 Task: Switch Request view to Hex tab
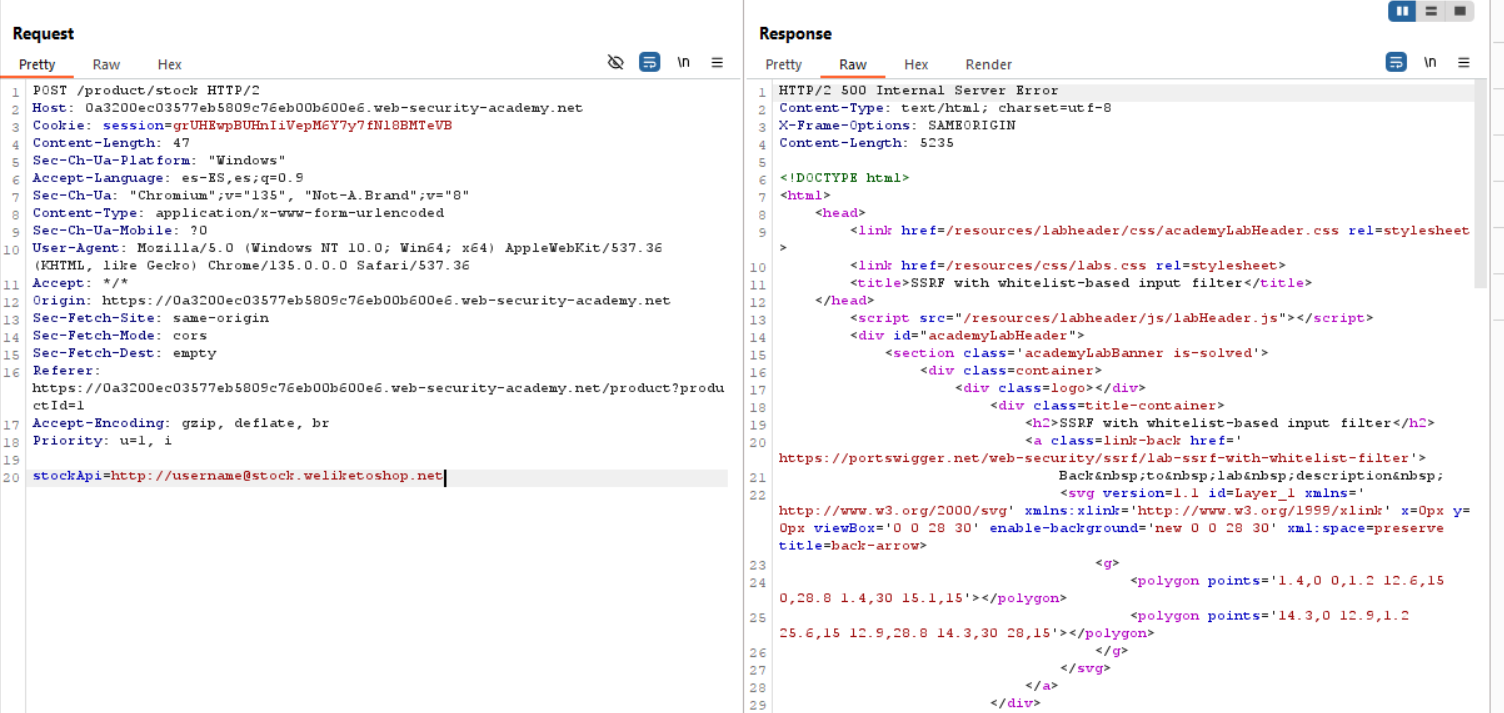(170, 64)
